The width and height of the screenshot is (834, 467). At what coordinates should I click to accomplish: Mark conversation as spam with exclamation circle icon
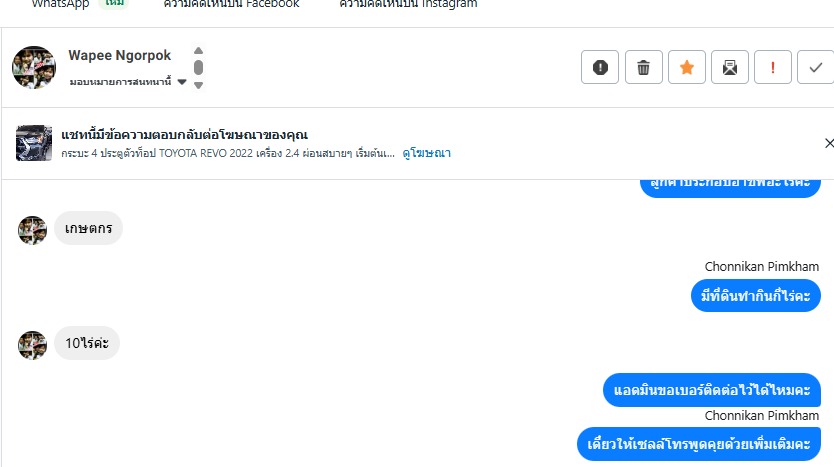(x=600, y=67)
